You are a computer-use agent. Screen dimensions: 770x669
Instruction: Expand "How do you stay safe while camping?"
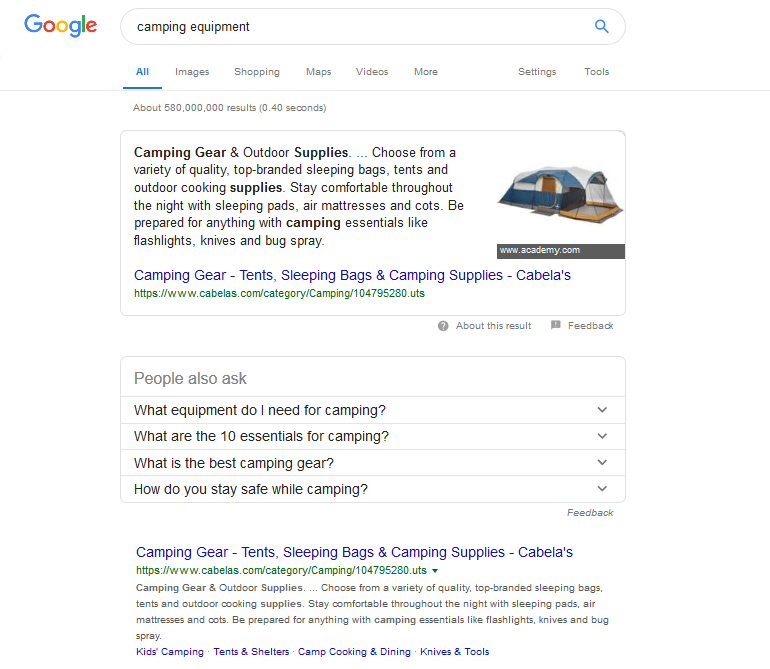click(373, 489)
